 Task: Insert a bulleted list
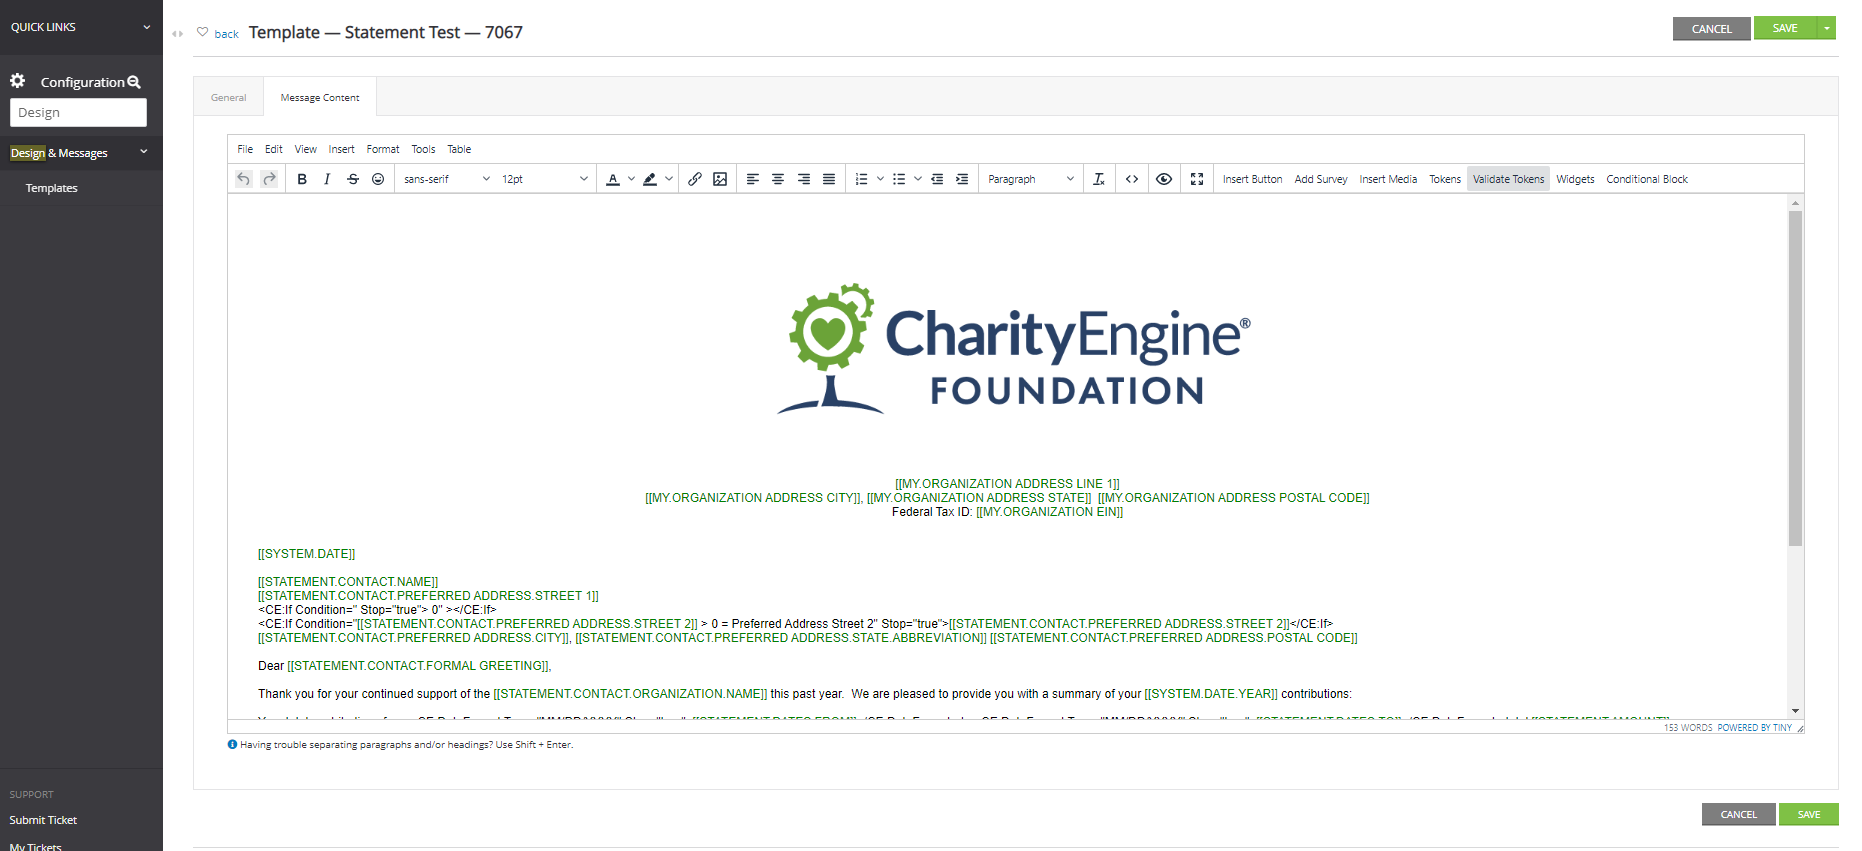pyautogui.click(x=899, y=179)
